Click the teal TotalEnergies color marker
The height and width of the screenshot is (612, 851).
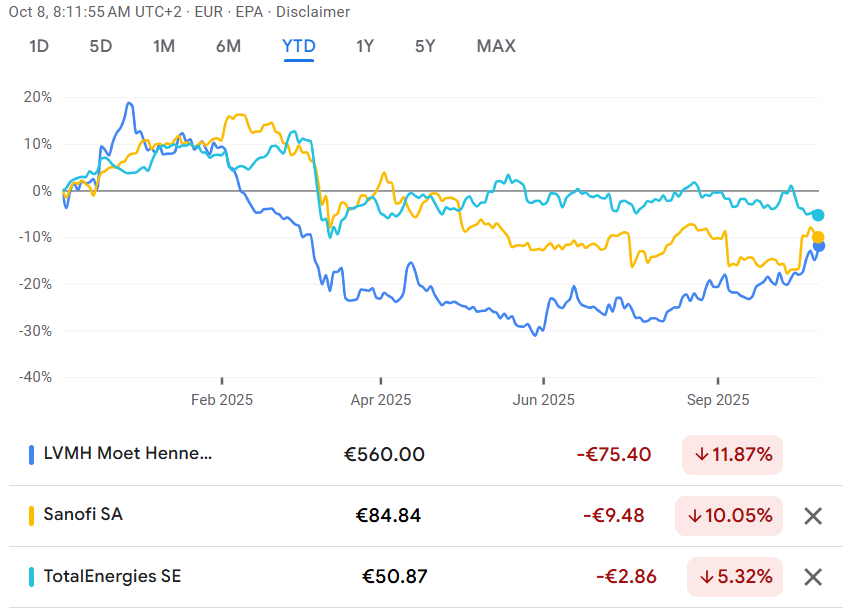pyautogui.click(x=32, y=577)
